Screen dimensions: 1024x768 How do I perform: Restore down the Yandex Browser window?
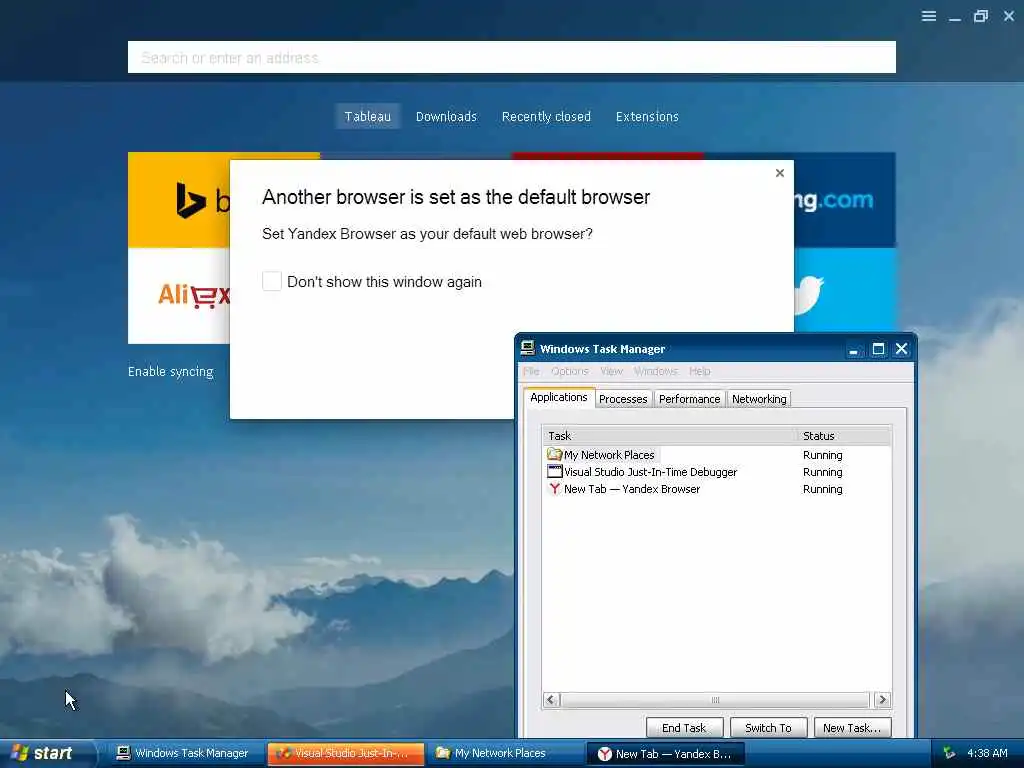981,16
